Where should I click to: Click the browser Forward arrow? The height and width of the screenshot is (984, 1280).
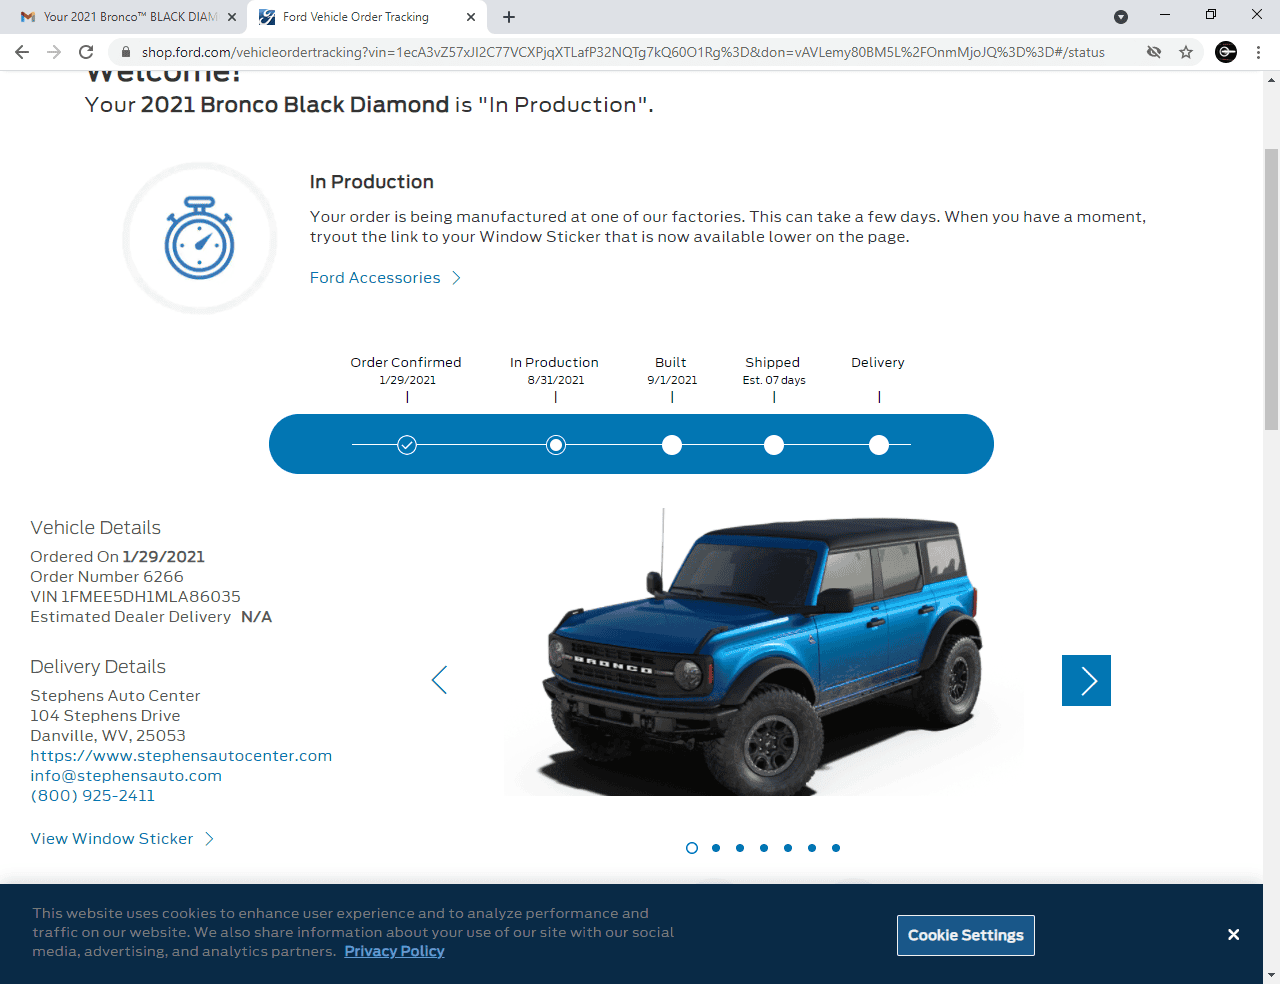[54, 52]
